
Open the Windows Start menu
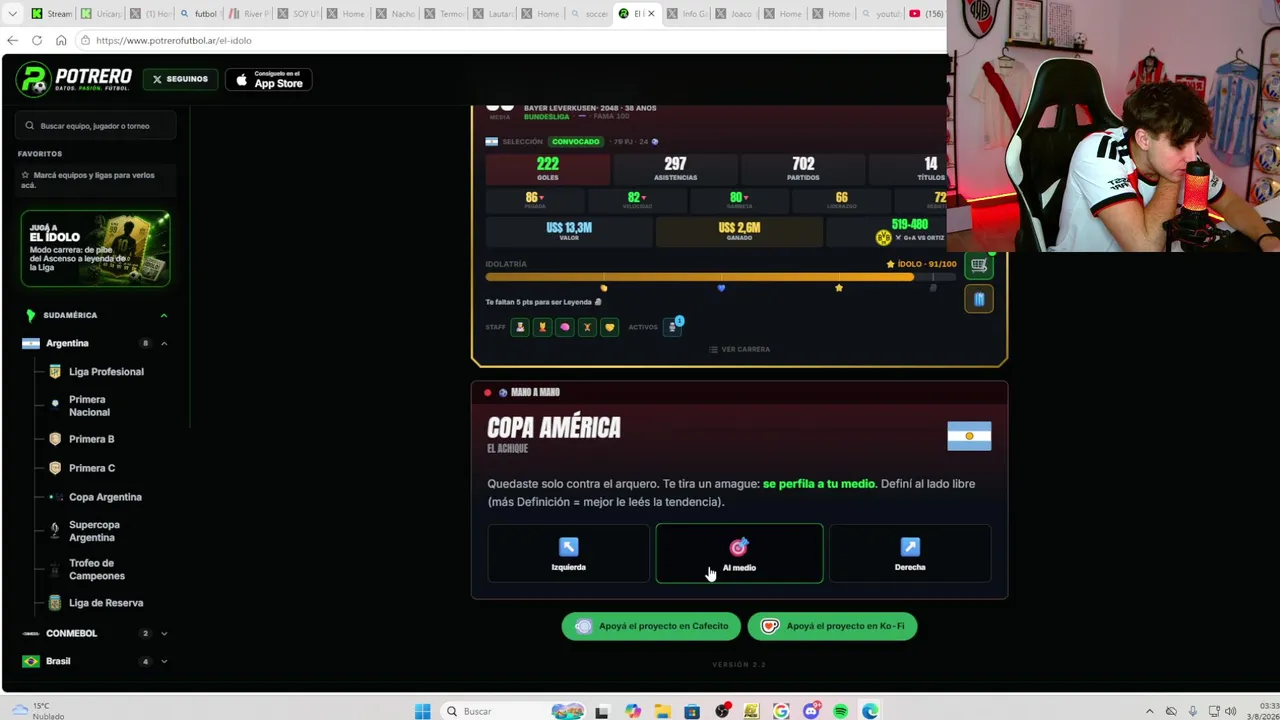[x=422, y=711]
